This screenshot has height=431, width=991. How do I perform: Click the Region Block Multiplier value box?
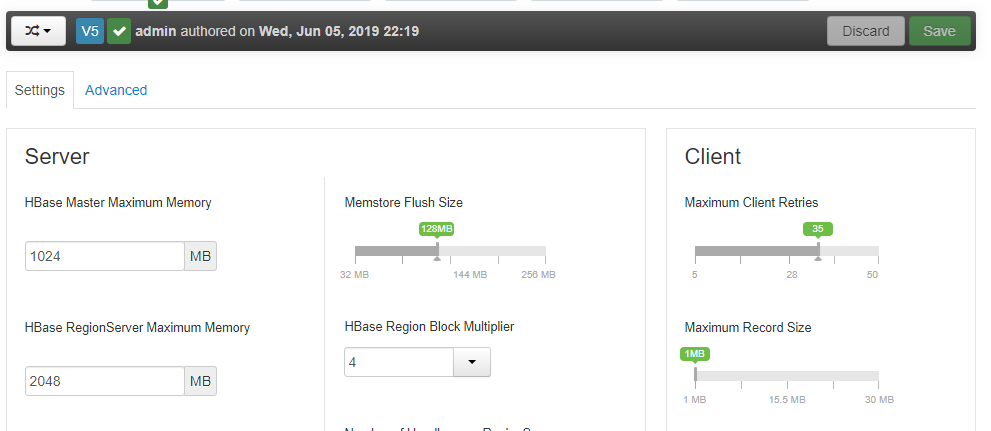coord(399,362)
